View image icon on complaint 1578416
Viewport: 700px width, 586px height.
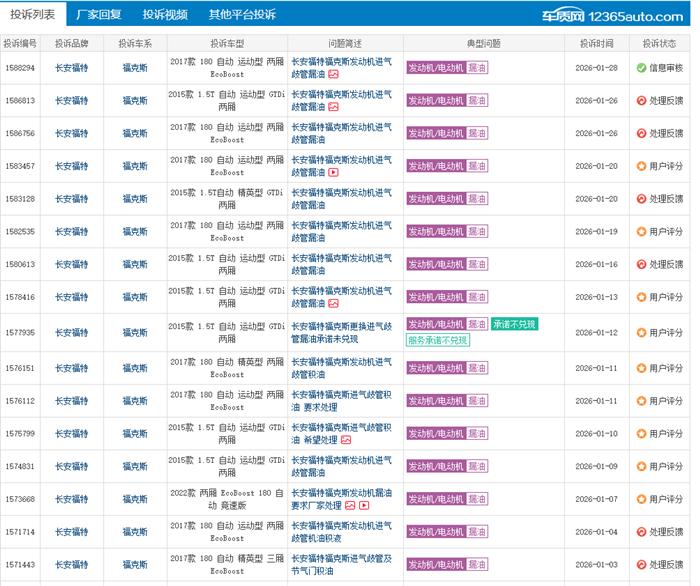[x=333, y=303]
